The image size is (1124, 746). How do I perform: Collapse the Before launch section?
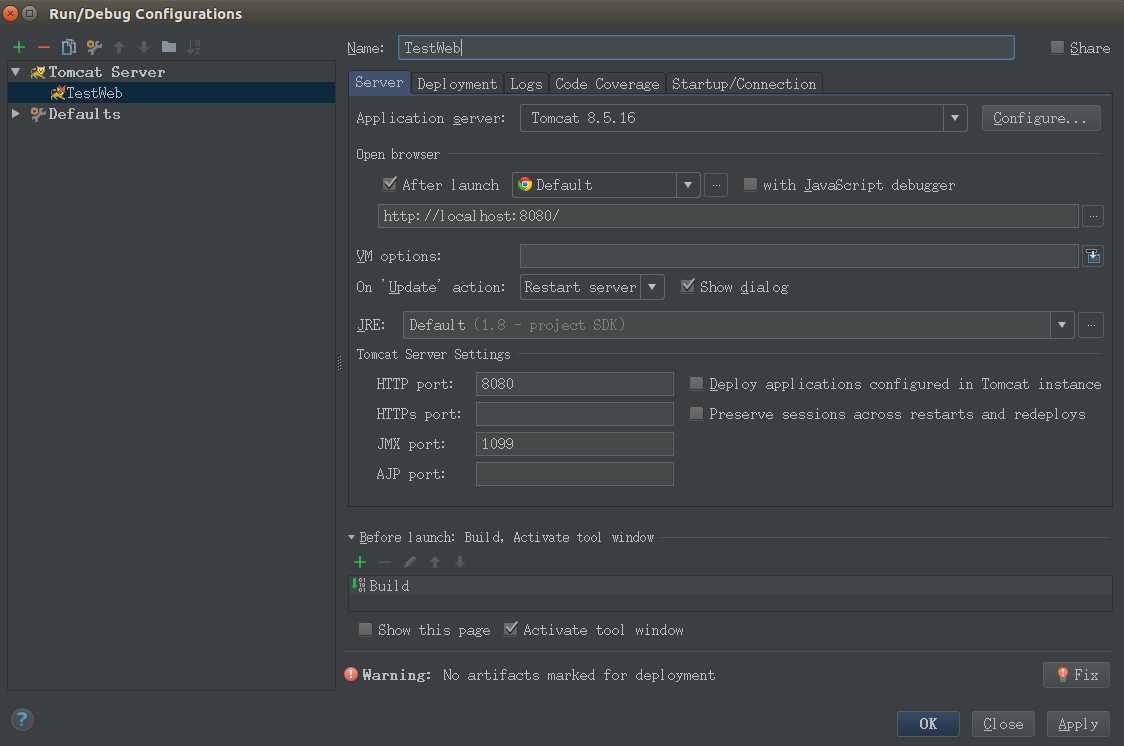351,537
